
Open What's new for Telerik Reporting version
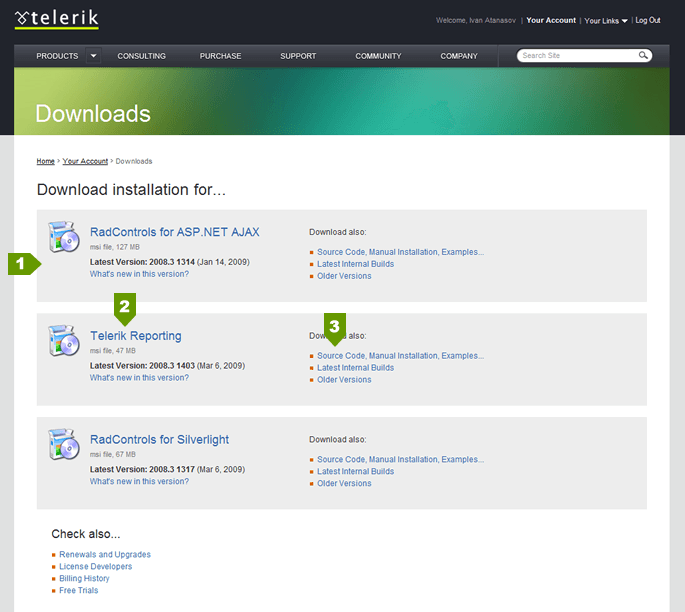[x=139, y=377]
